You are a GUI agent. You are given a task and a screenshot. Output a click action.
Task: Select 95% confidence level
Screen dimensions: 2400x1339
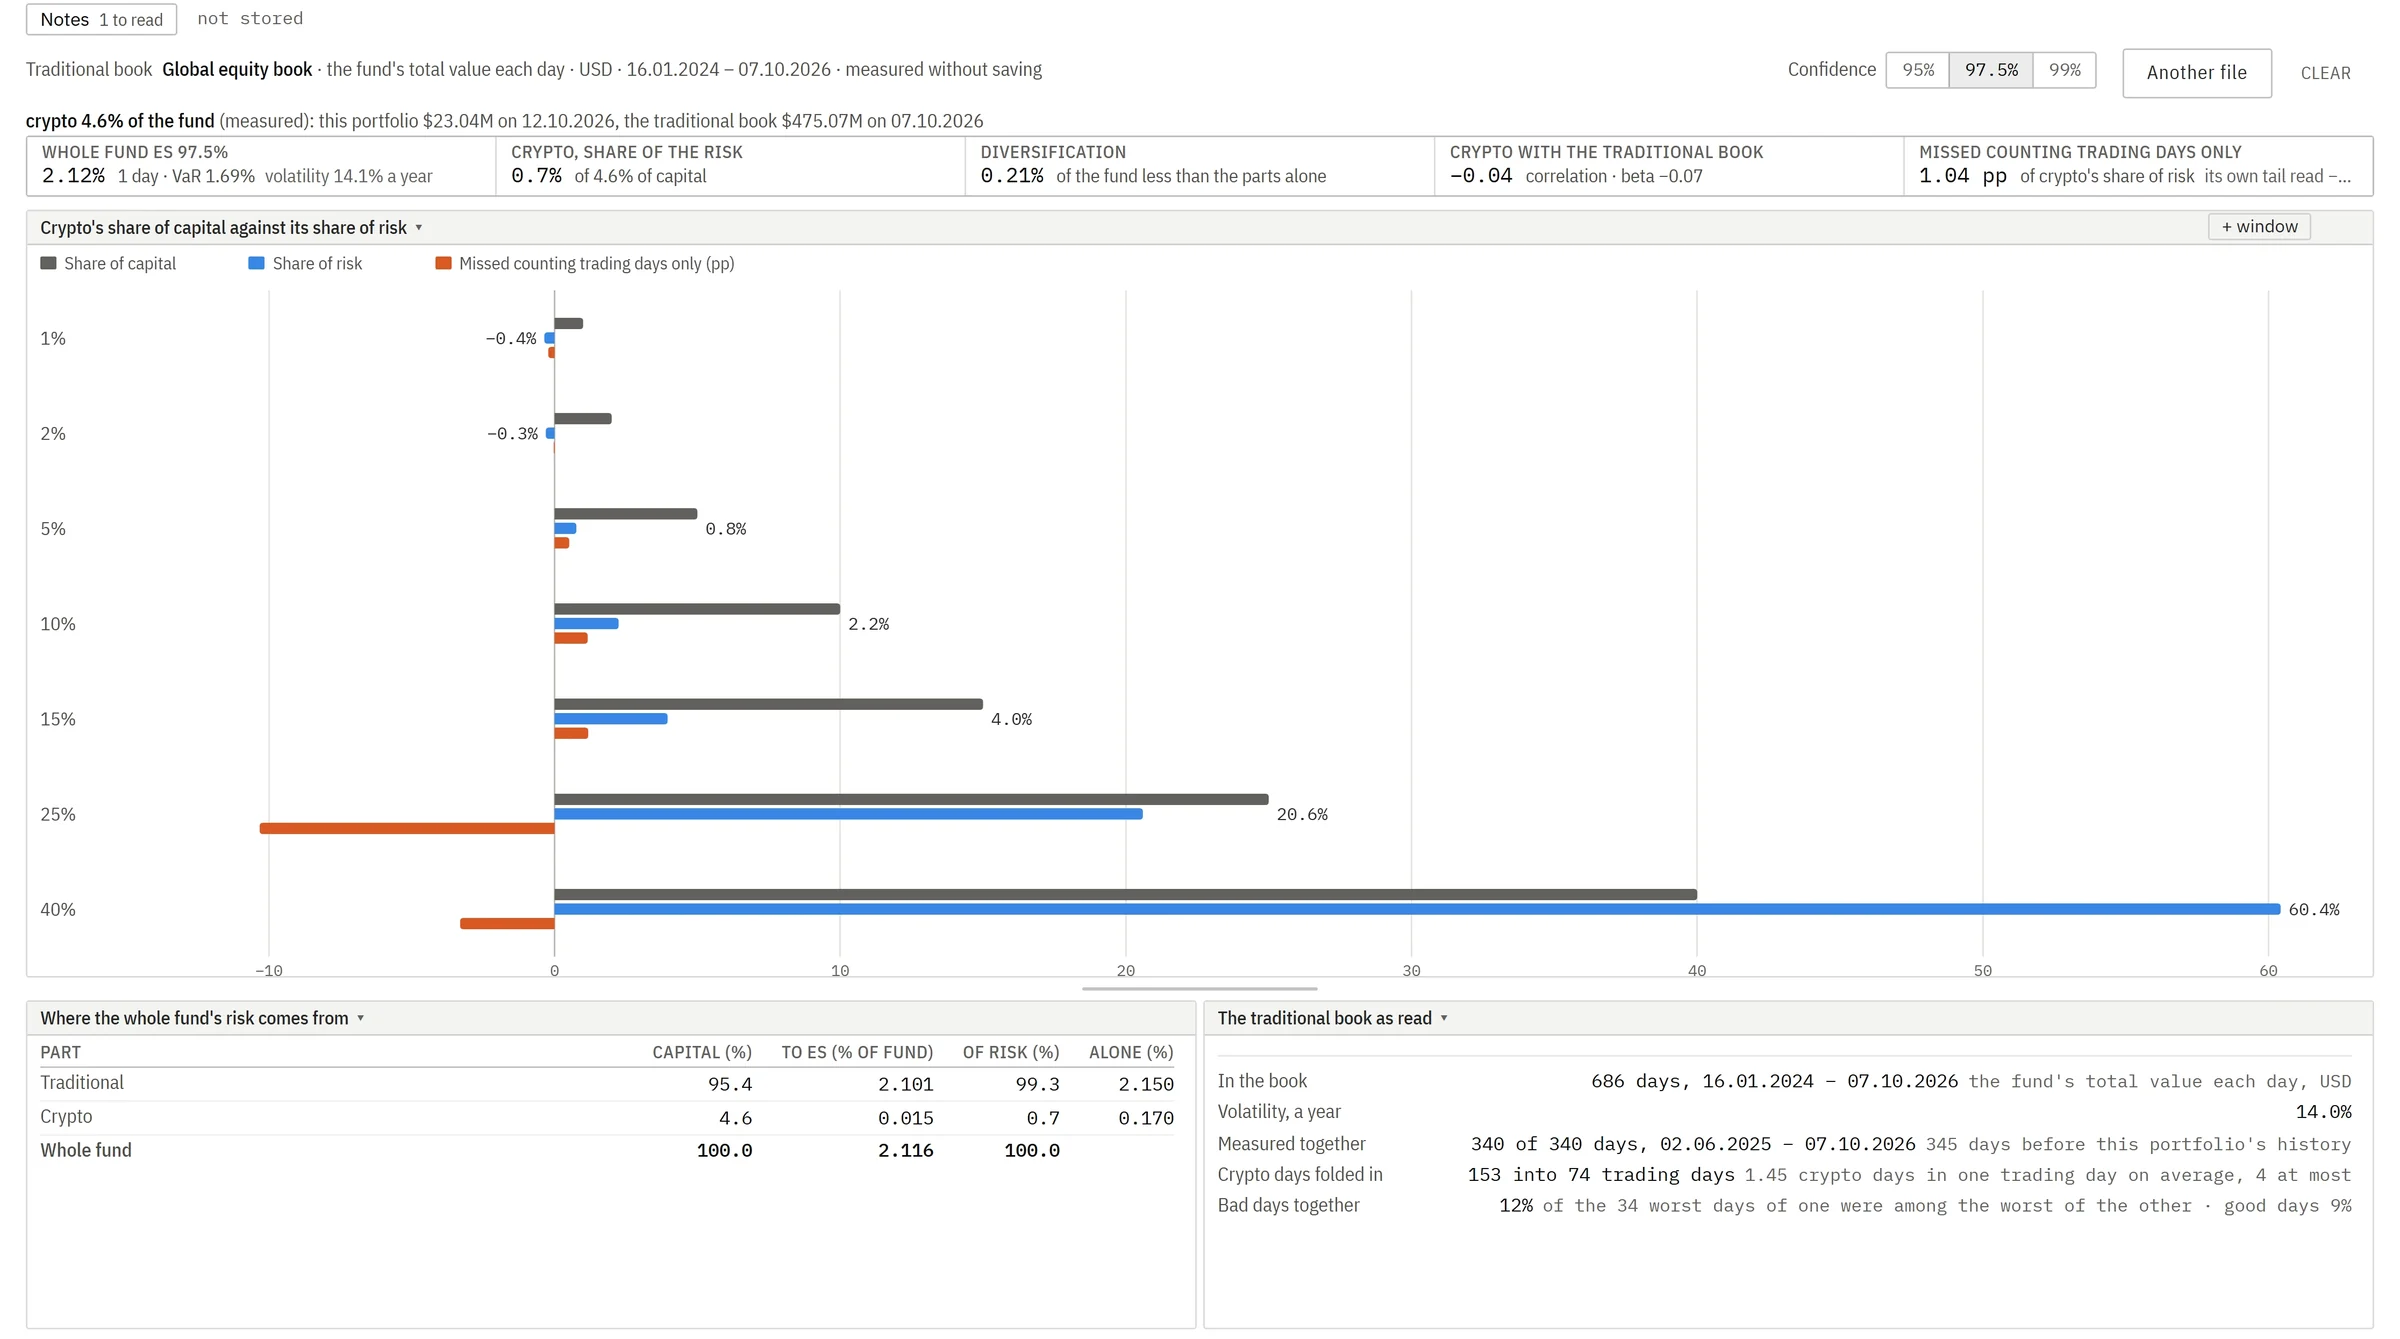tap(1917, 70)
